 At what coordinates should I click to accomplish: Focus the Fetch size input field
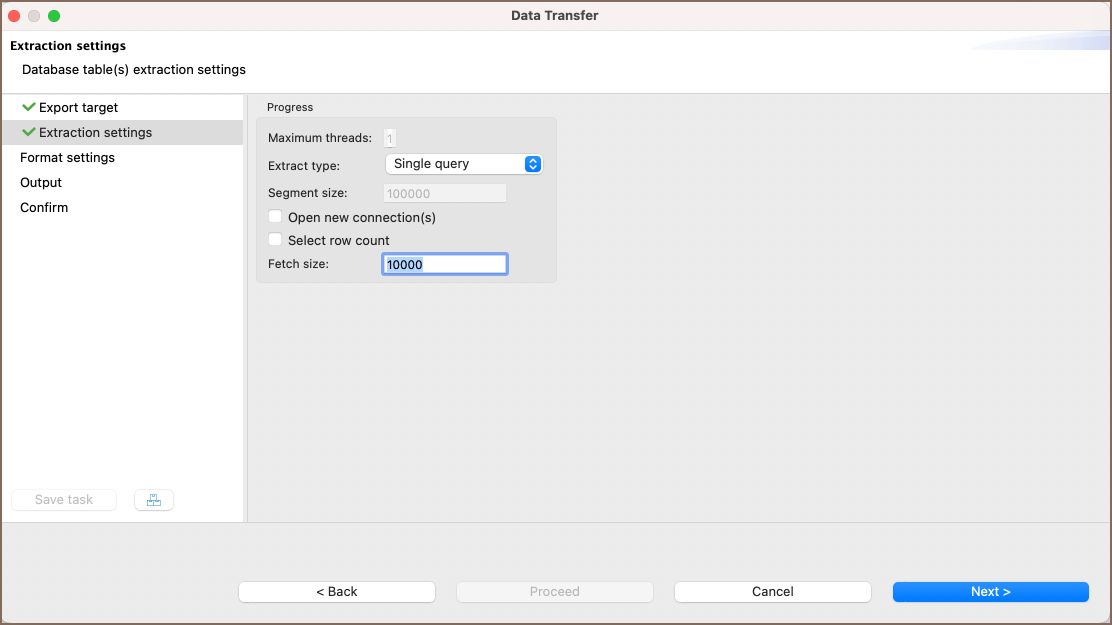(445, 264)
